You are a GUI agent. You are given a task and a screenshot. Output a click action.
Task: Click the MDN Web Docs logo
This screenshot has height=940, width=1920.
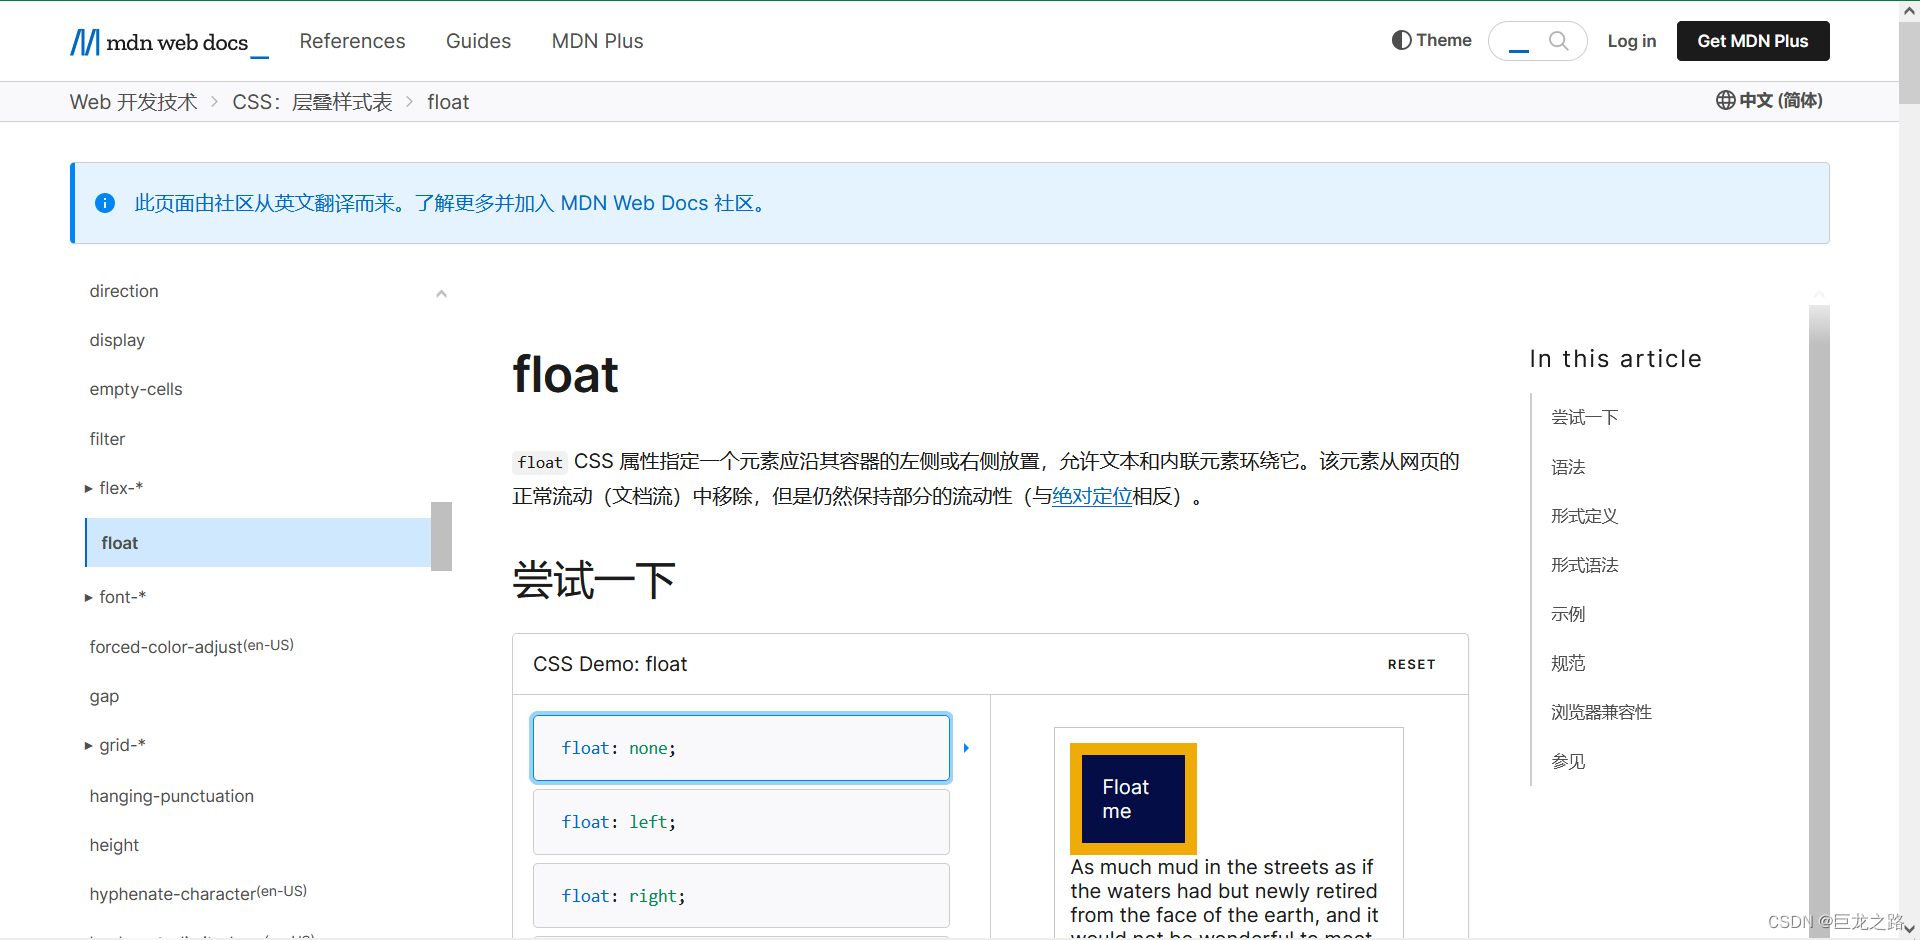point(160,41)
